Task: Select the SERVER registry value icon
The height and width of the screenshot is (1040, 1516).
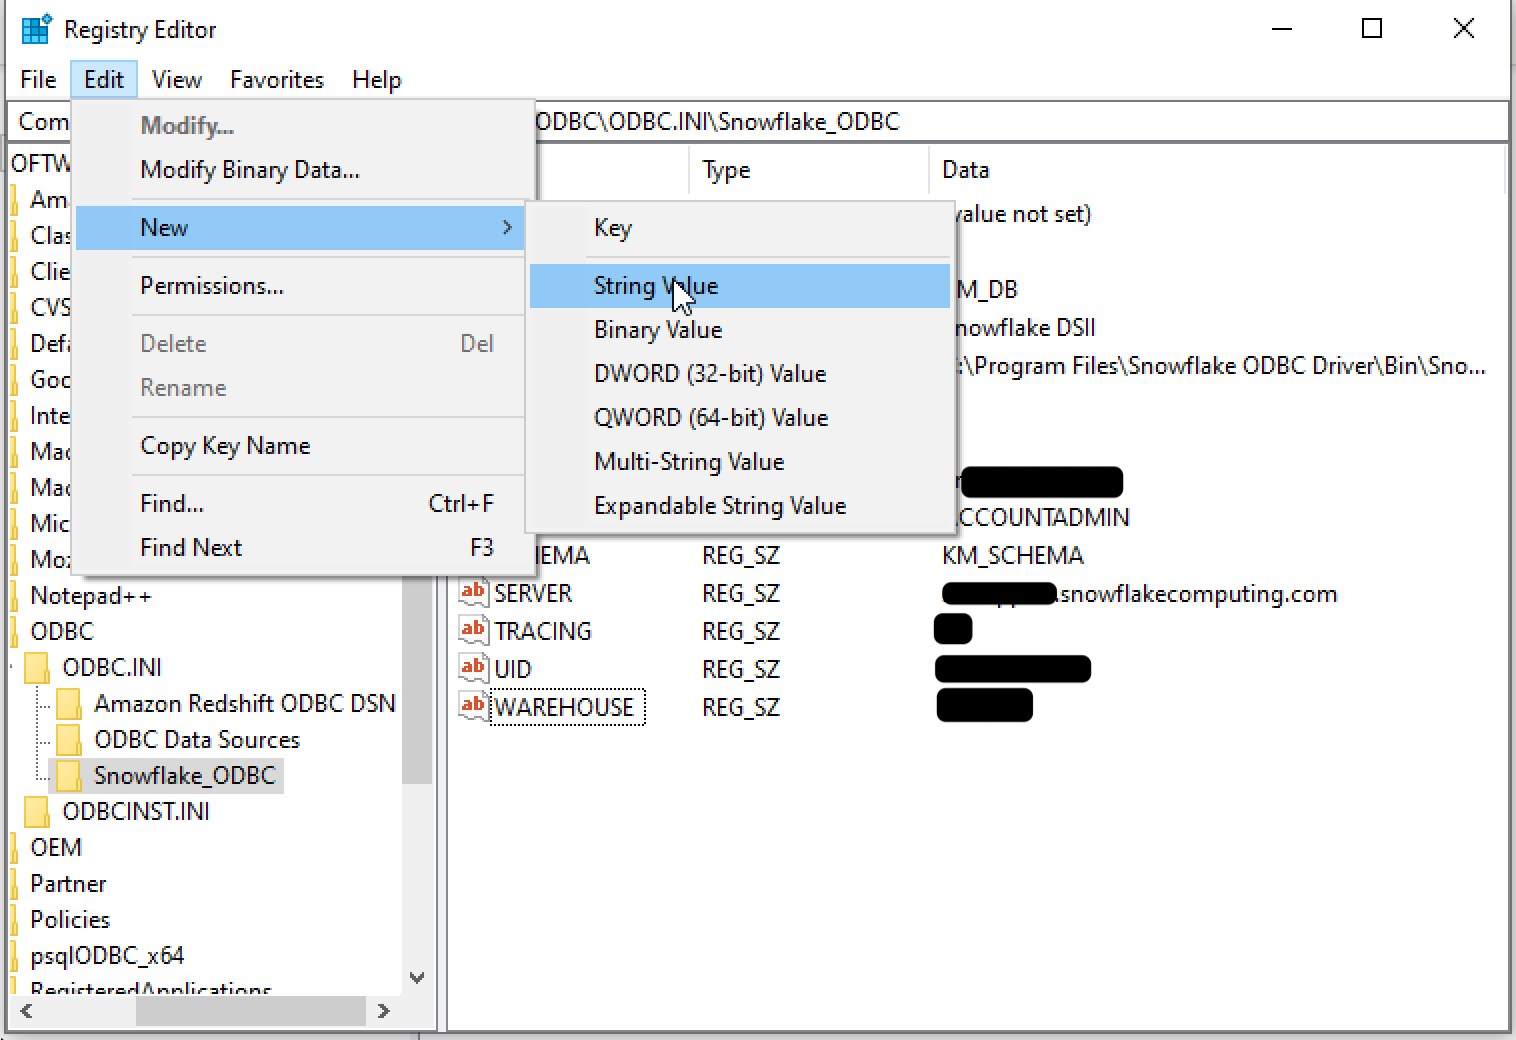Action: click(472, 592)
